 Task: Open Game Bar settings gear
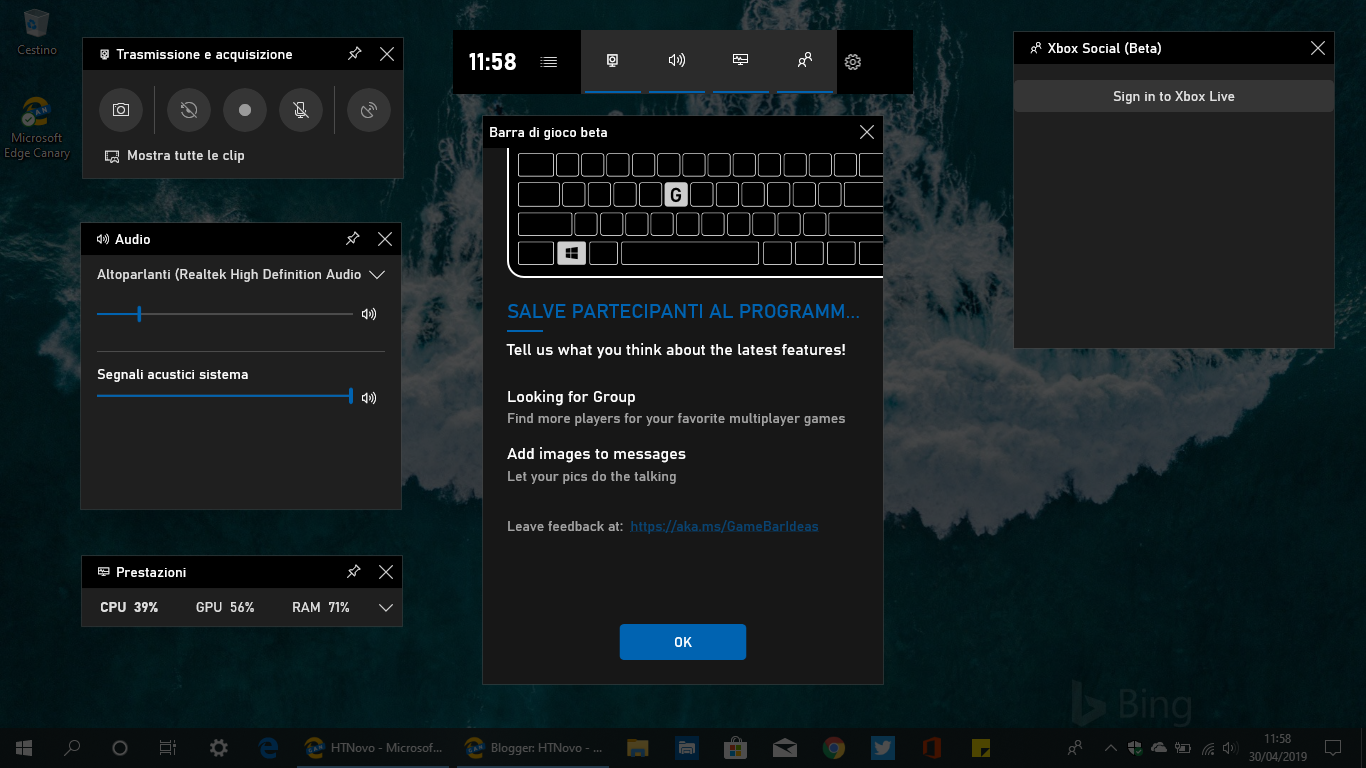coord(853,62)
